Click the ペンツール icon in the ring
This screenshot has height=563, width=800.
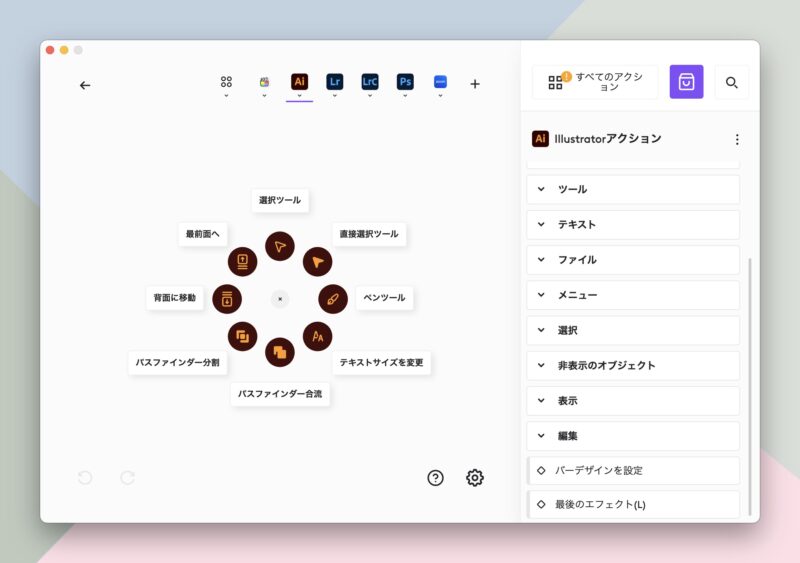pyautogui.click(x=333, y=298)
